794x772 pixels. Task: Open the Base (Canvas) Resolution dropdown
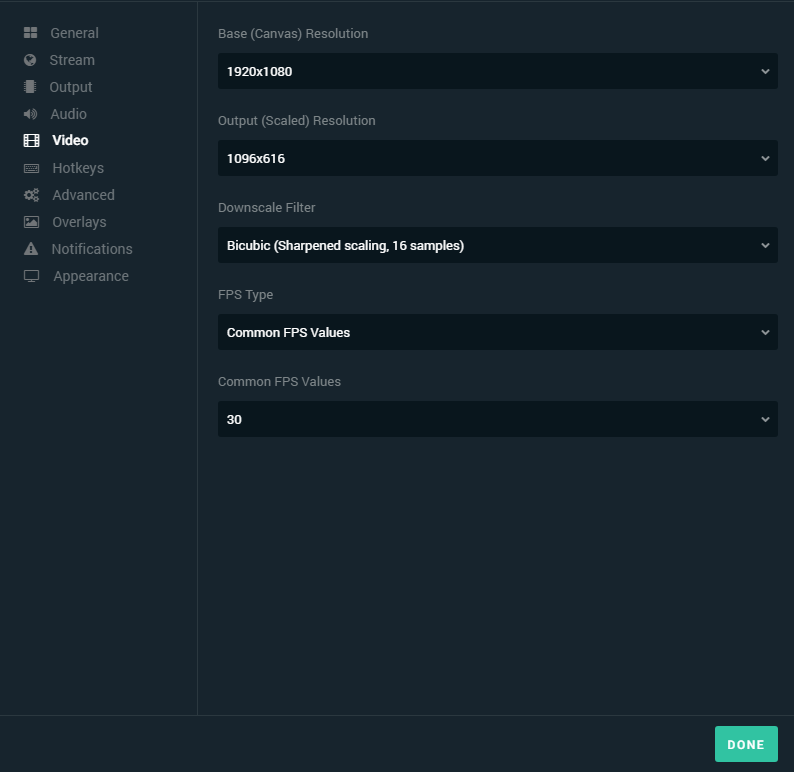[498, 71]
